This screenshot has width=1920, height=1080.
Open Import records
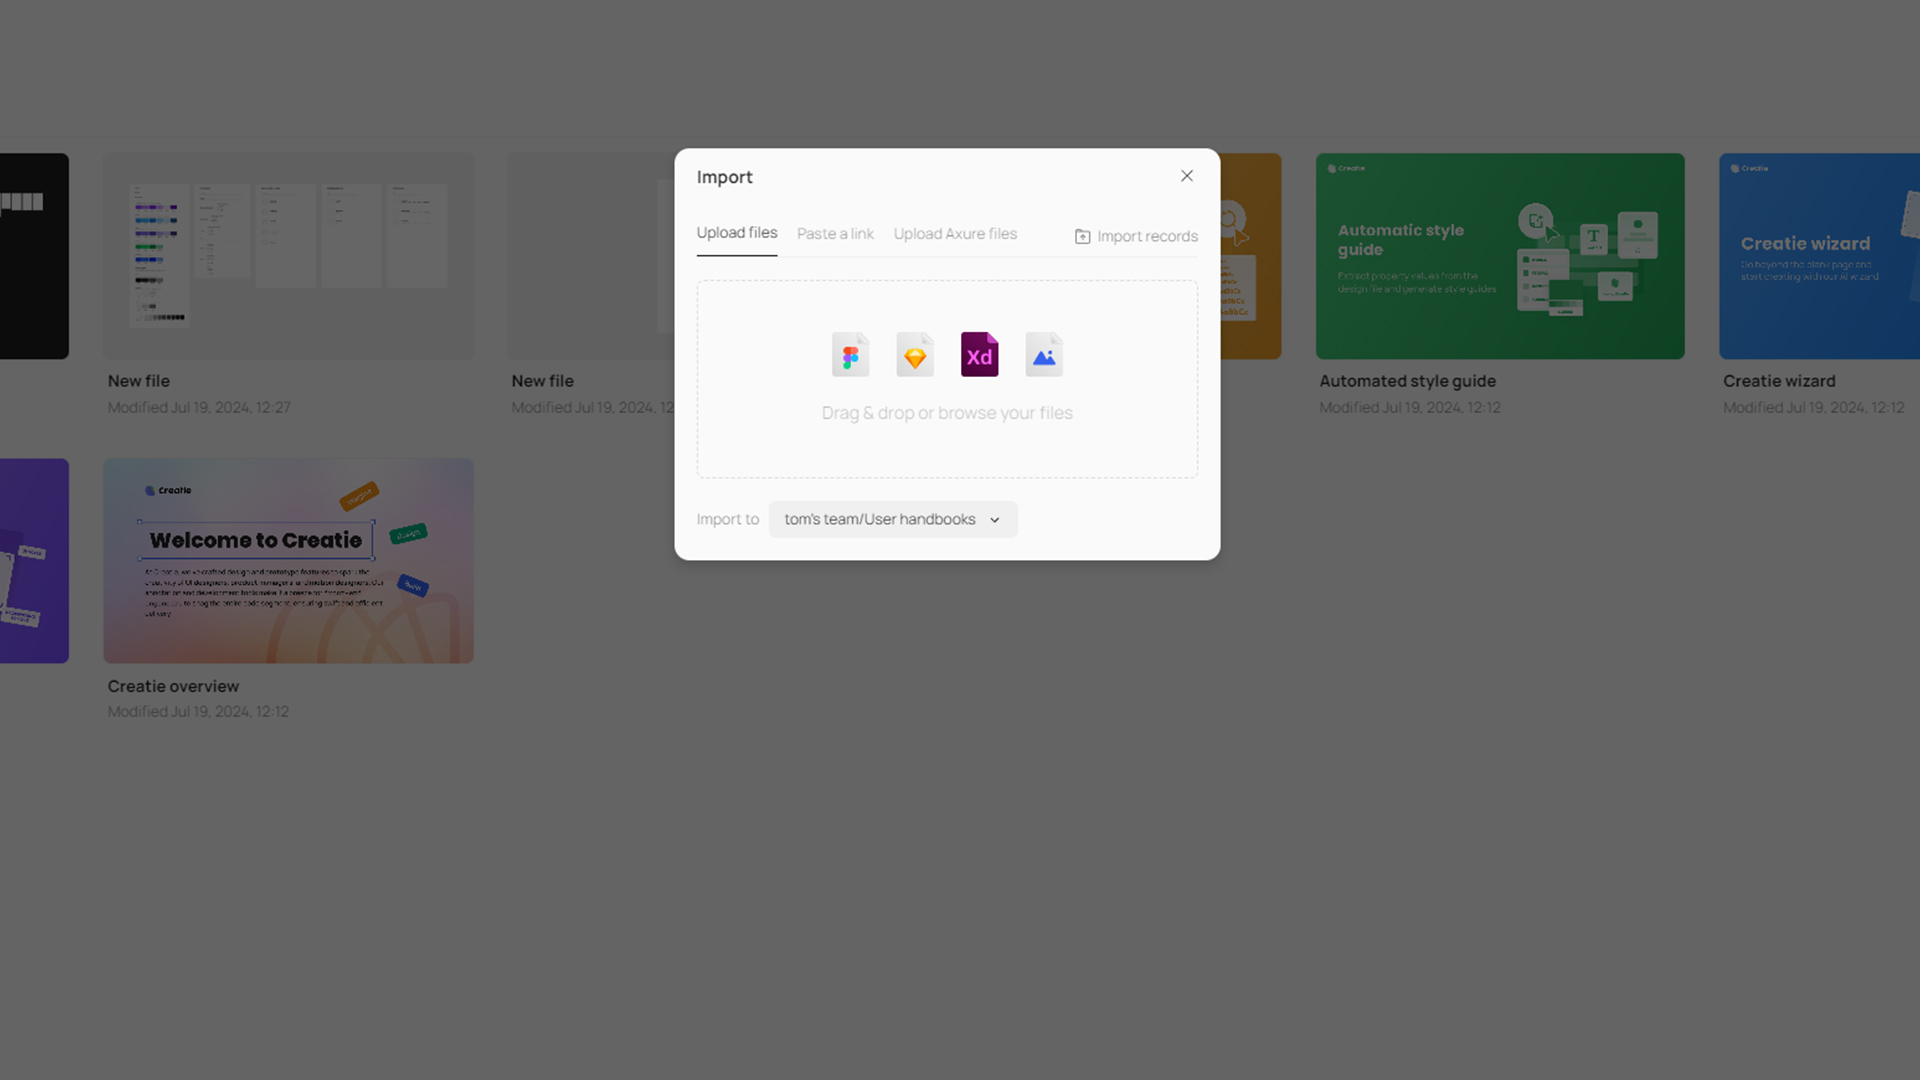(x=1136, y=237)
